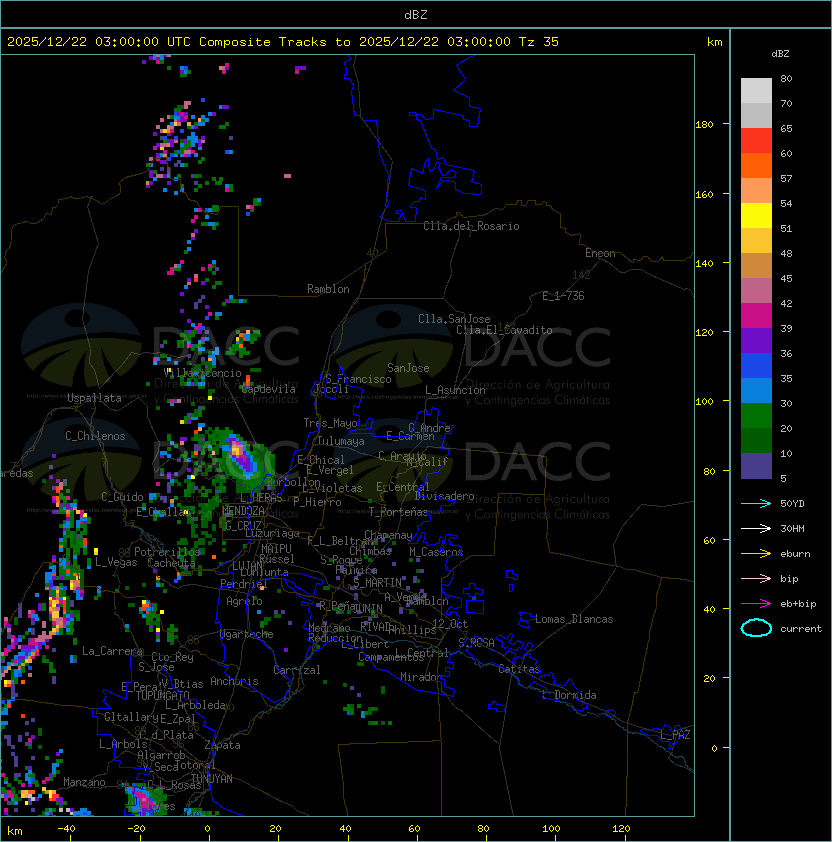Click the Tulumaya place label
832x842 pixels.
(x=341, y=441)
